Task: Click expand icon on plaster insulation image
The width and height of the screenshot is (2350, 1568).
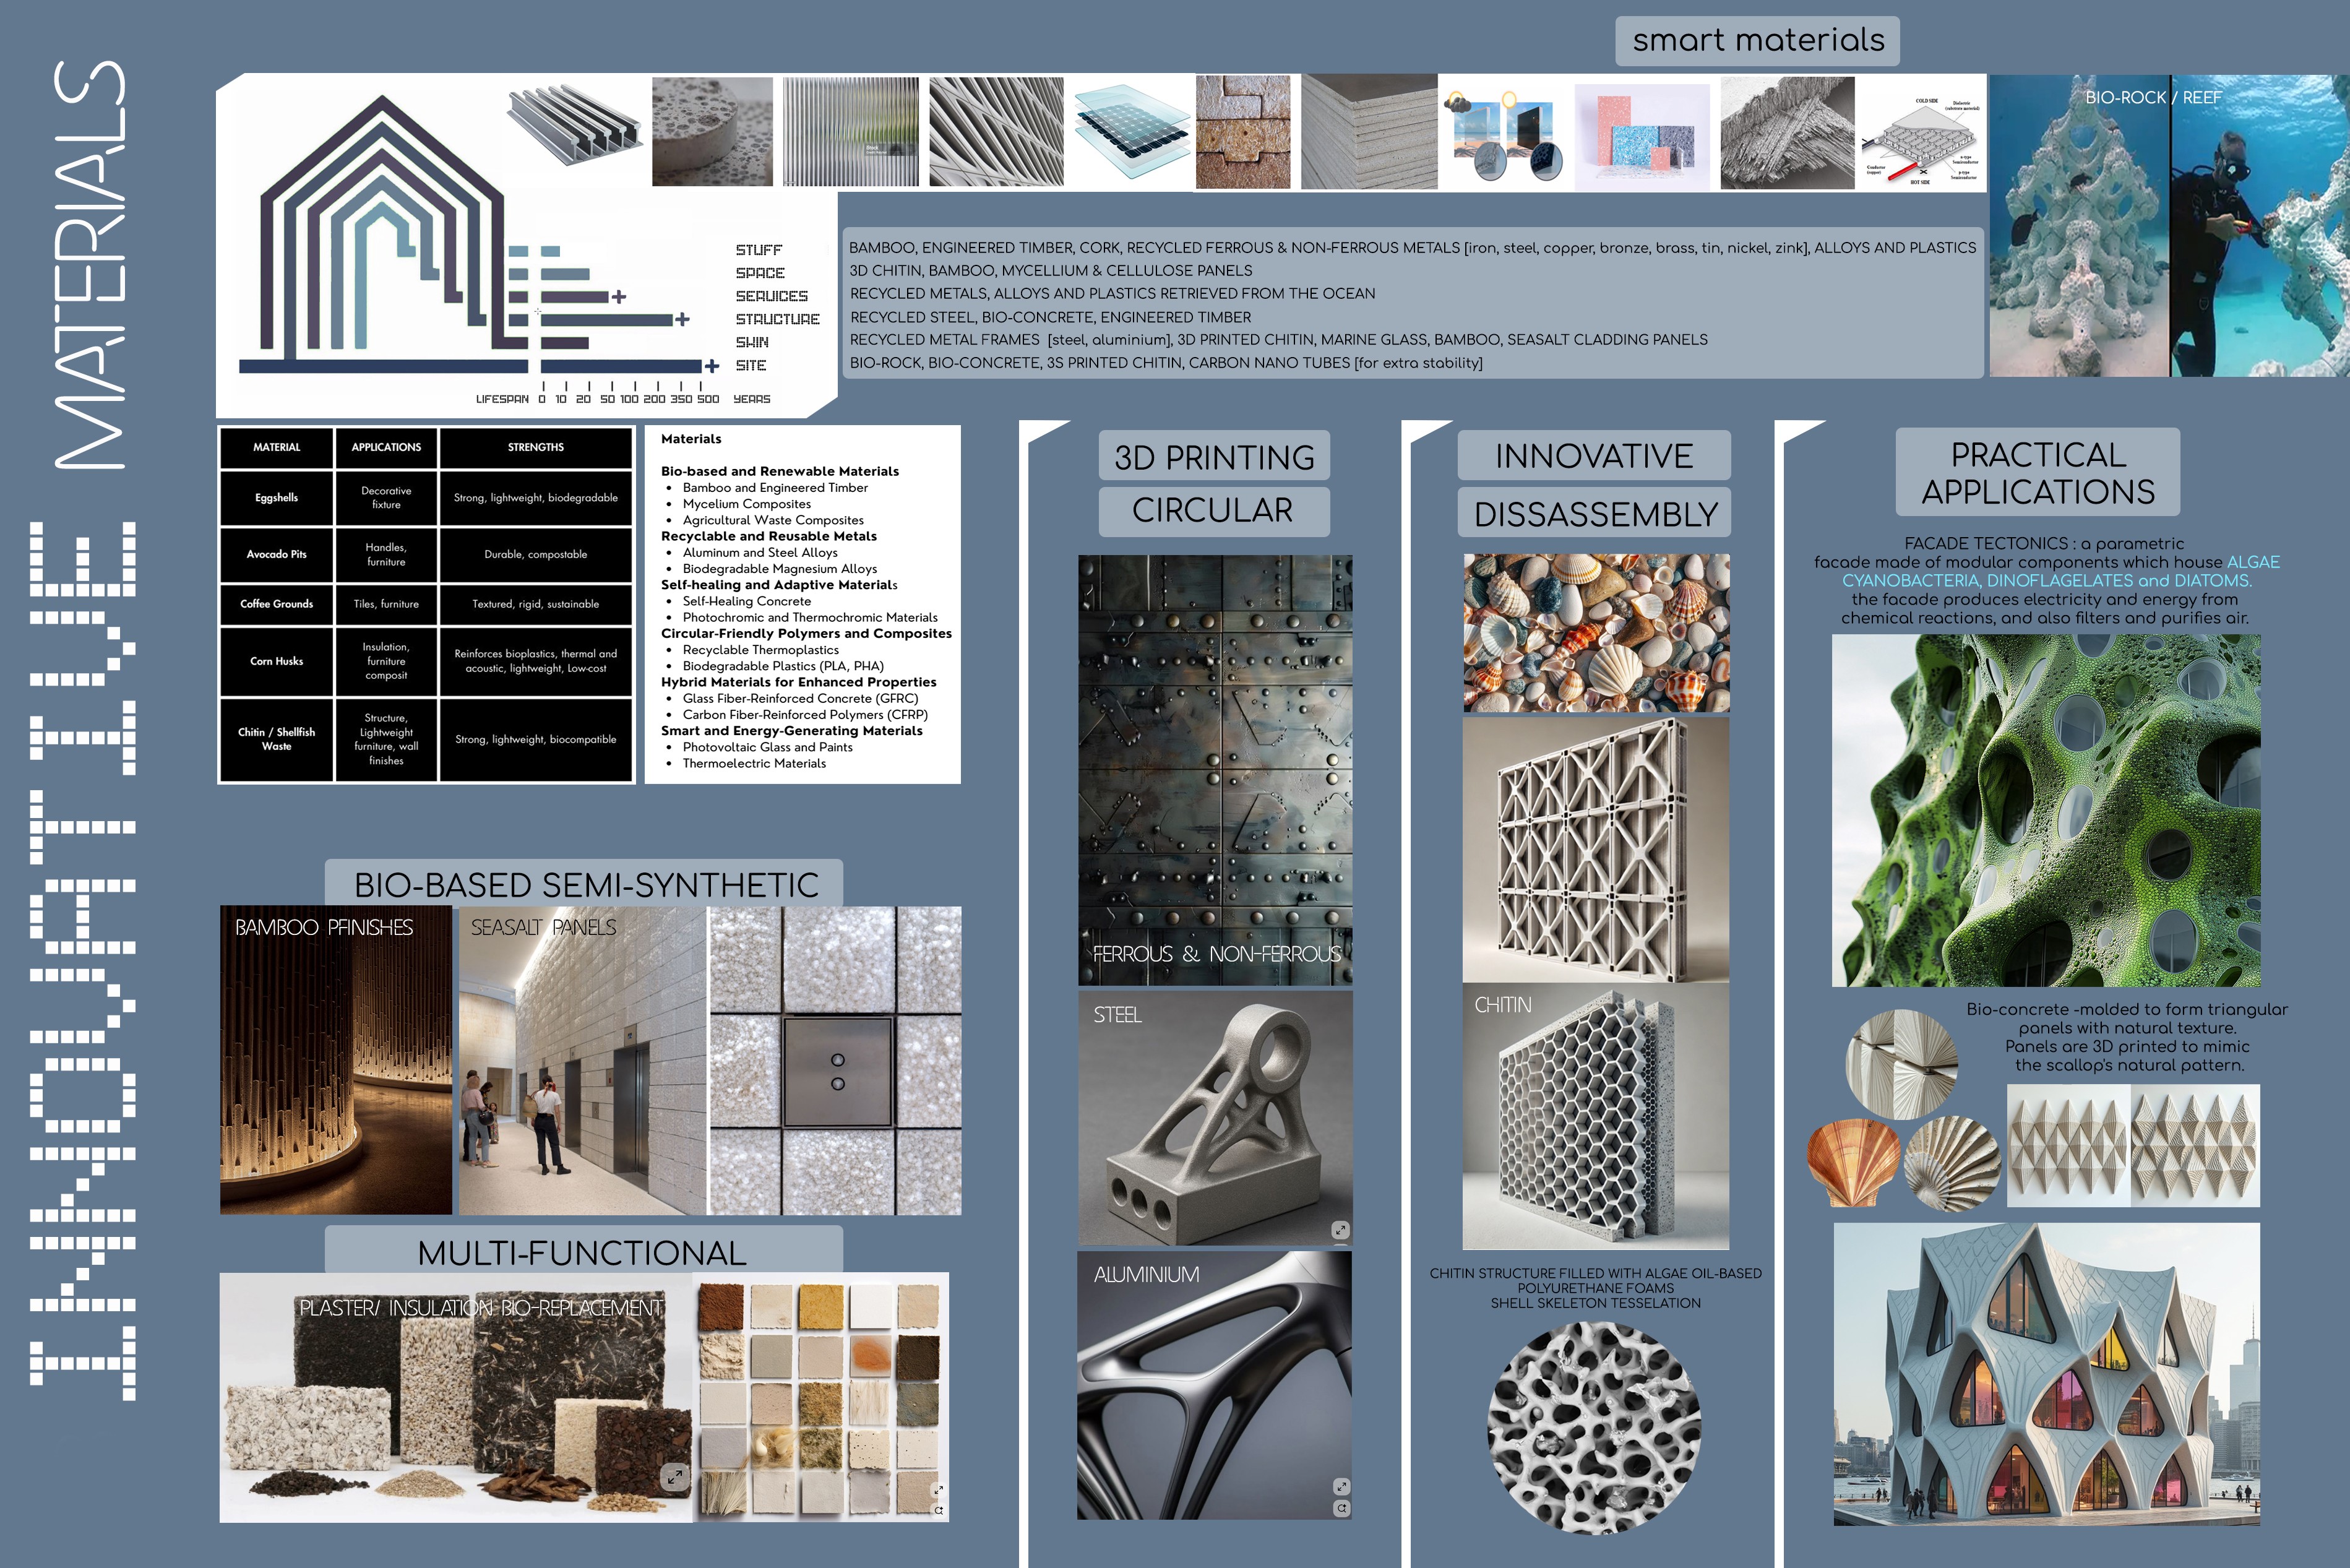Action: 676,1476
